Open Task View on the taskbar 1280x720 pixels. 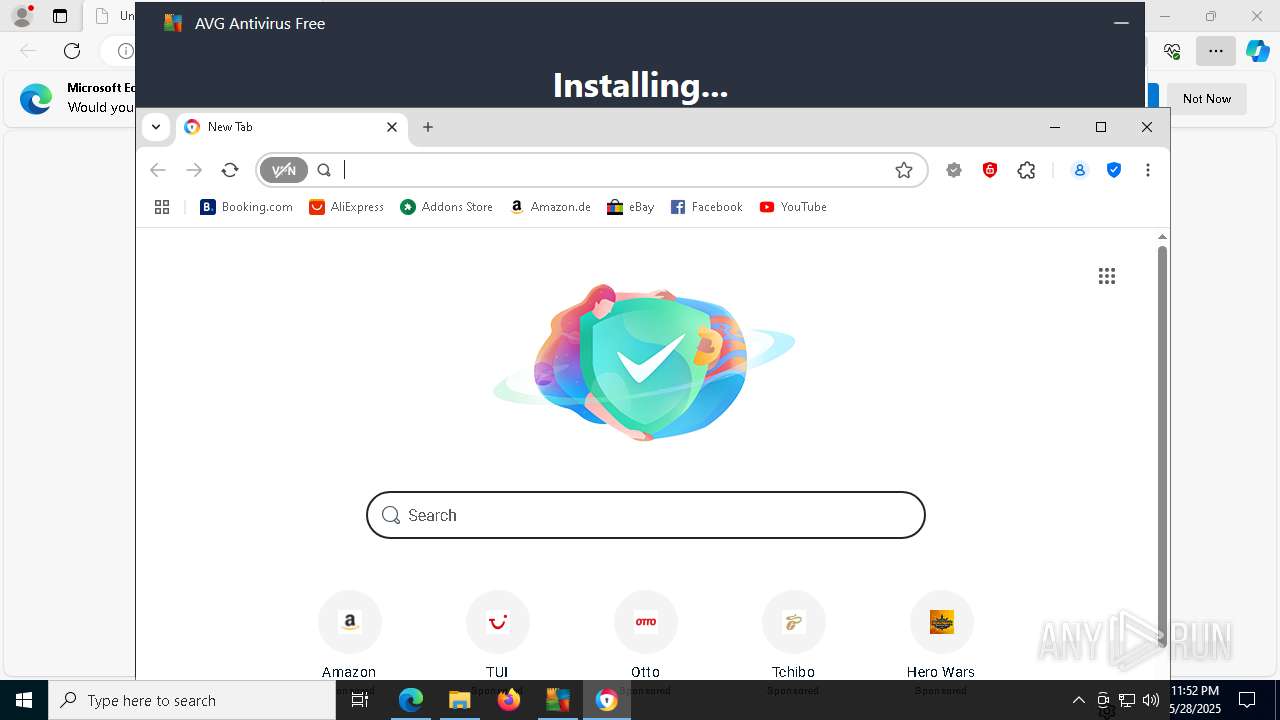pos(360,700)
